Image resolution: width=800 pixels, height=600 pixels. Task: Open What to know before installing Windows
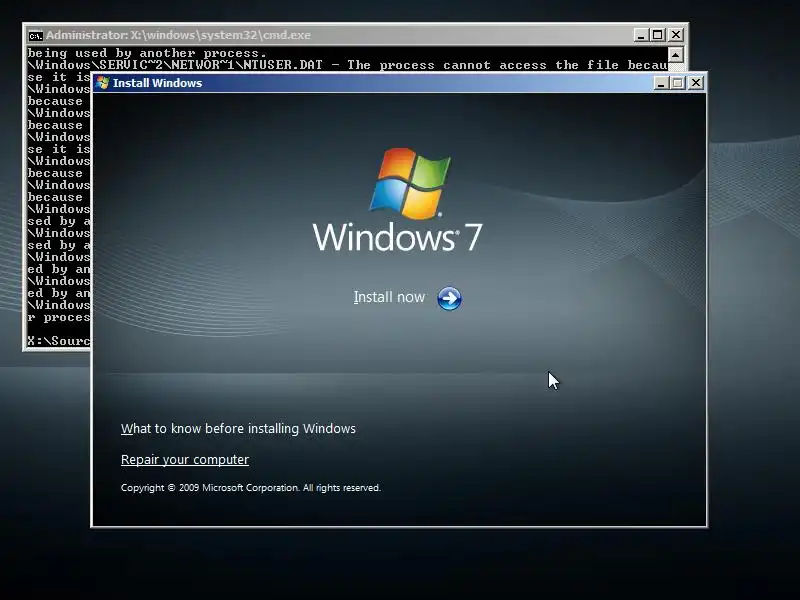click(238, 429)
